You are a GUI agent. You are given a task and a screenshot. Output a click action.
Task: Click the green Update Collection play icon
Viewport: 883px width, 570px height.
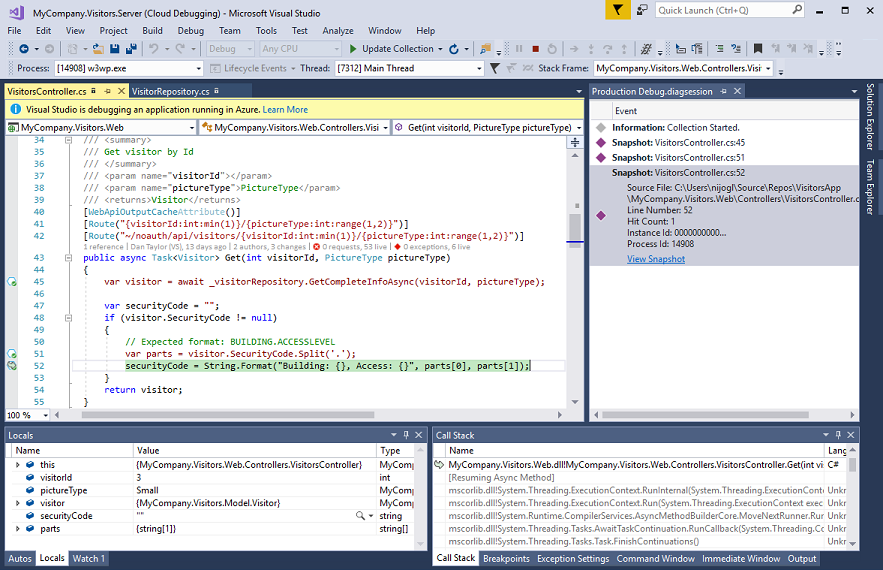(353, 49)
